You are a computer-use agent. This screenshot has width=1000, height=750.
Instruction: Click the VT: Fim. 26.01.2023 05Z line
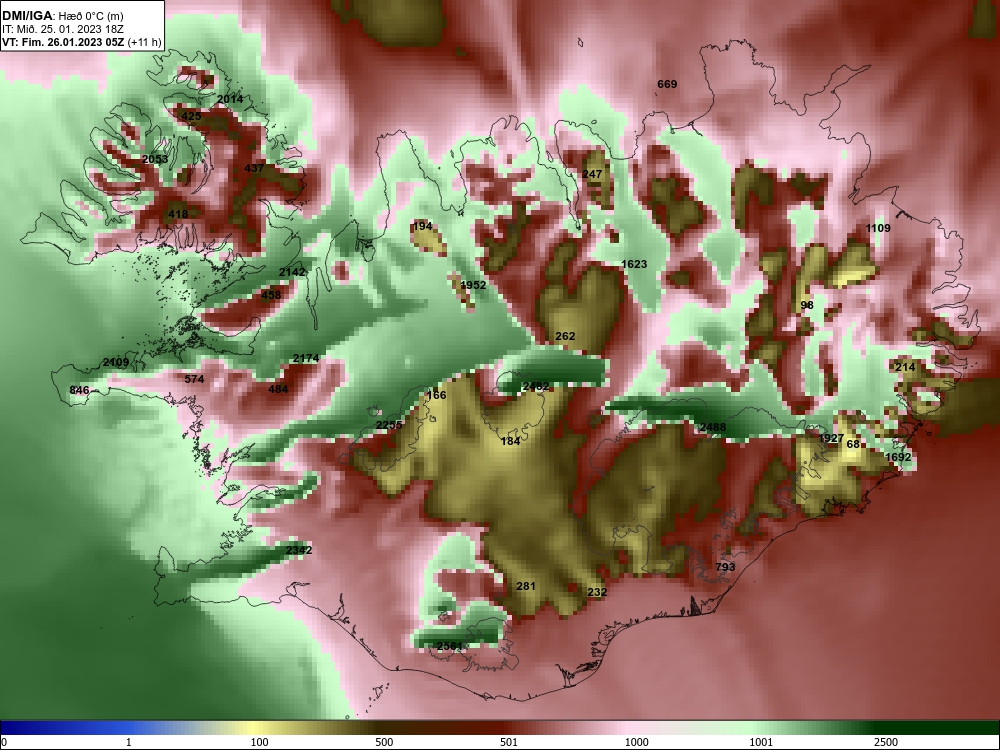click(x=82, y=43)
